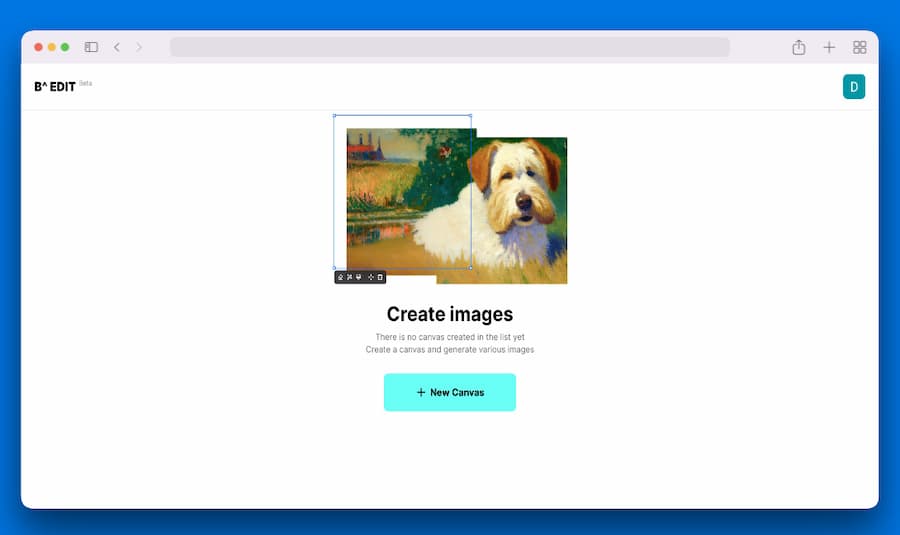Image resolution: width=900 pixels, height=535 pixels.
Task: Go forward with the right chevron
Action: [x=138, y=47]
